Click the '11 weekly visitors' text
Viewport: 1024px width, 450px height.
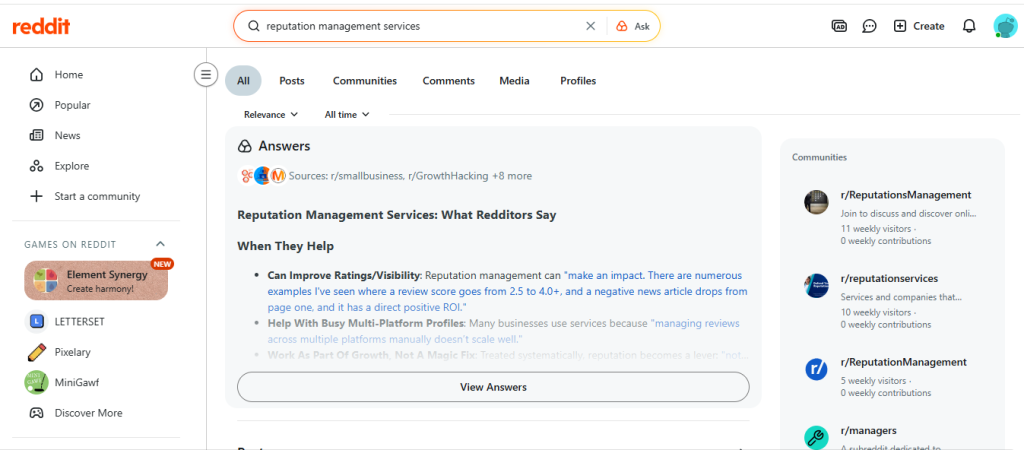875,229
